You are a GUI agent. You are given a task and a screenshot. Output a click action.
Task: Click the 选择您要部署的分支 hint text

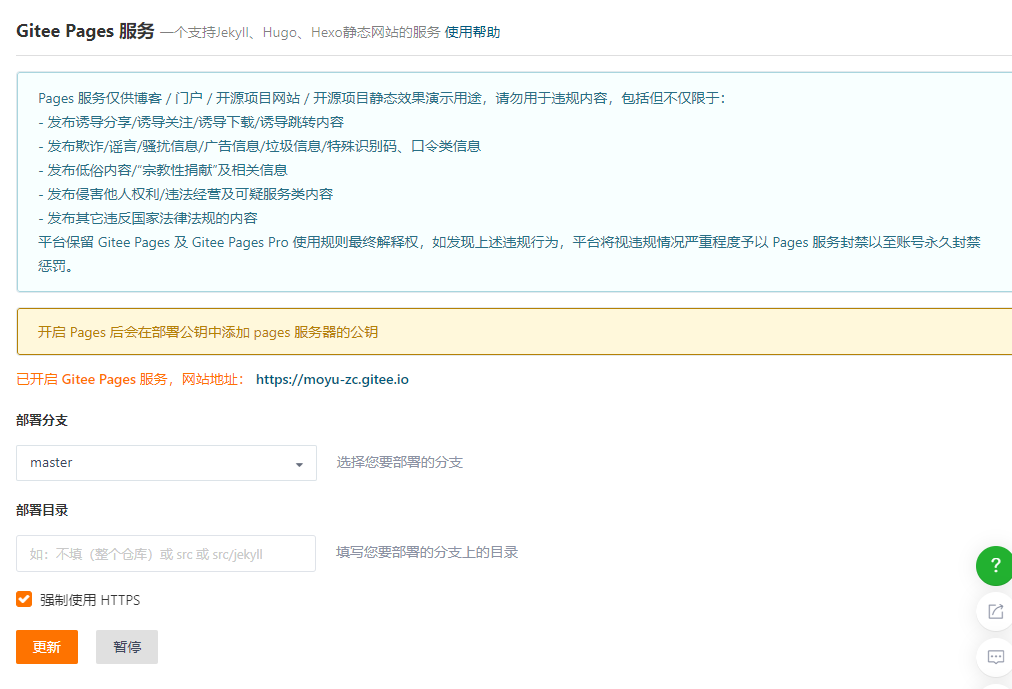click(x=400, y=462)
